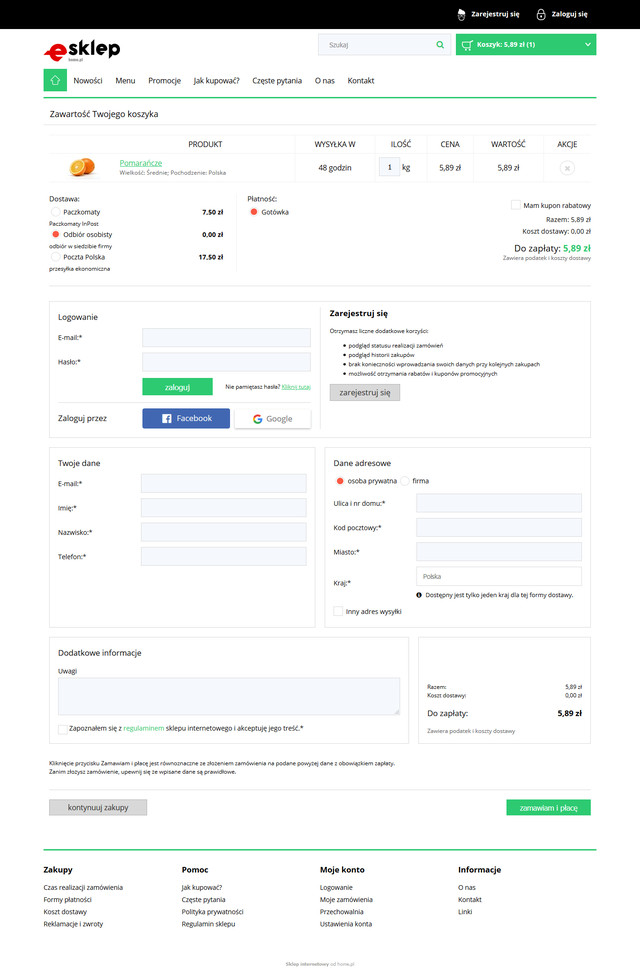This screenshot has height=969, width=640.
Task: Log in with the Google button
Action: [x=272, y=418]
